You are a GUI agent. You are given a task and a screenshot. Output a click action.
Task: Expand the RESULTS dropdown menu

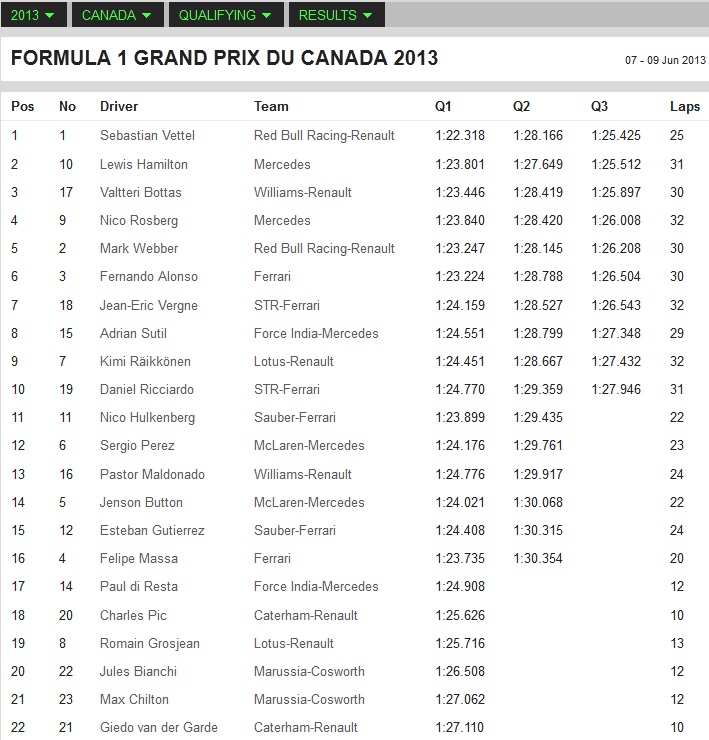click(x=335, y=15)
